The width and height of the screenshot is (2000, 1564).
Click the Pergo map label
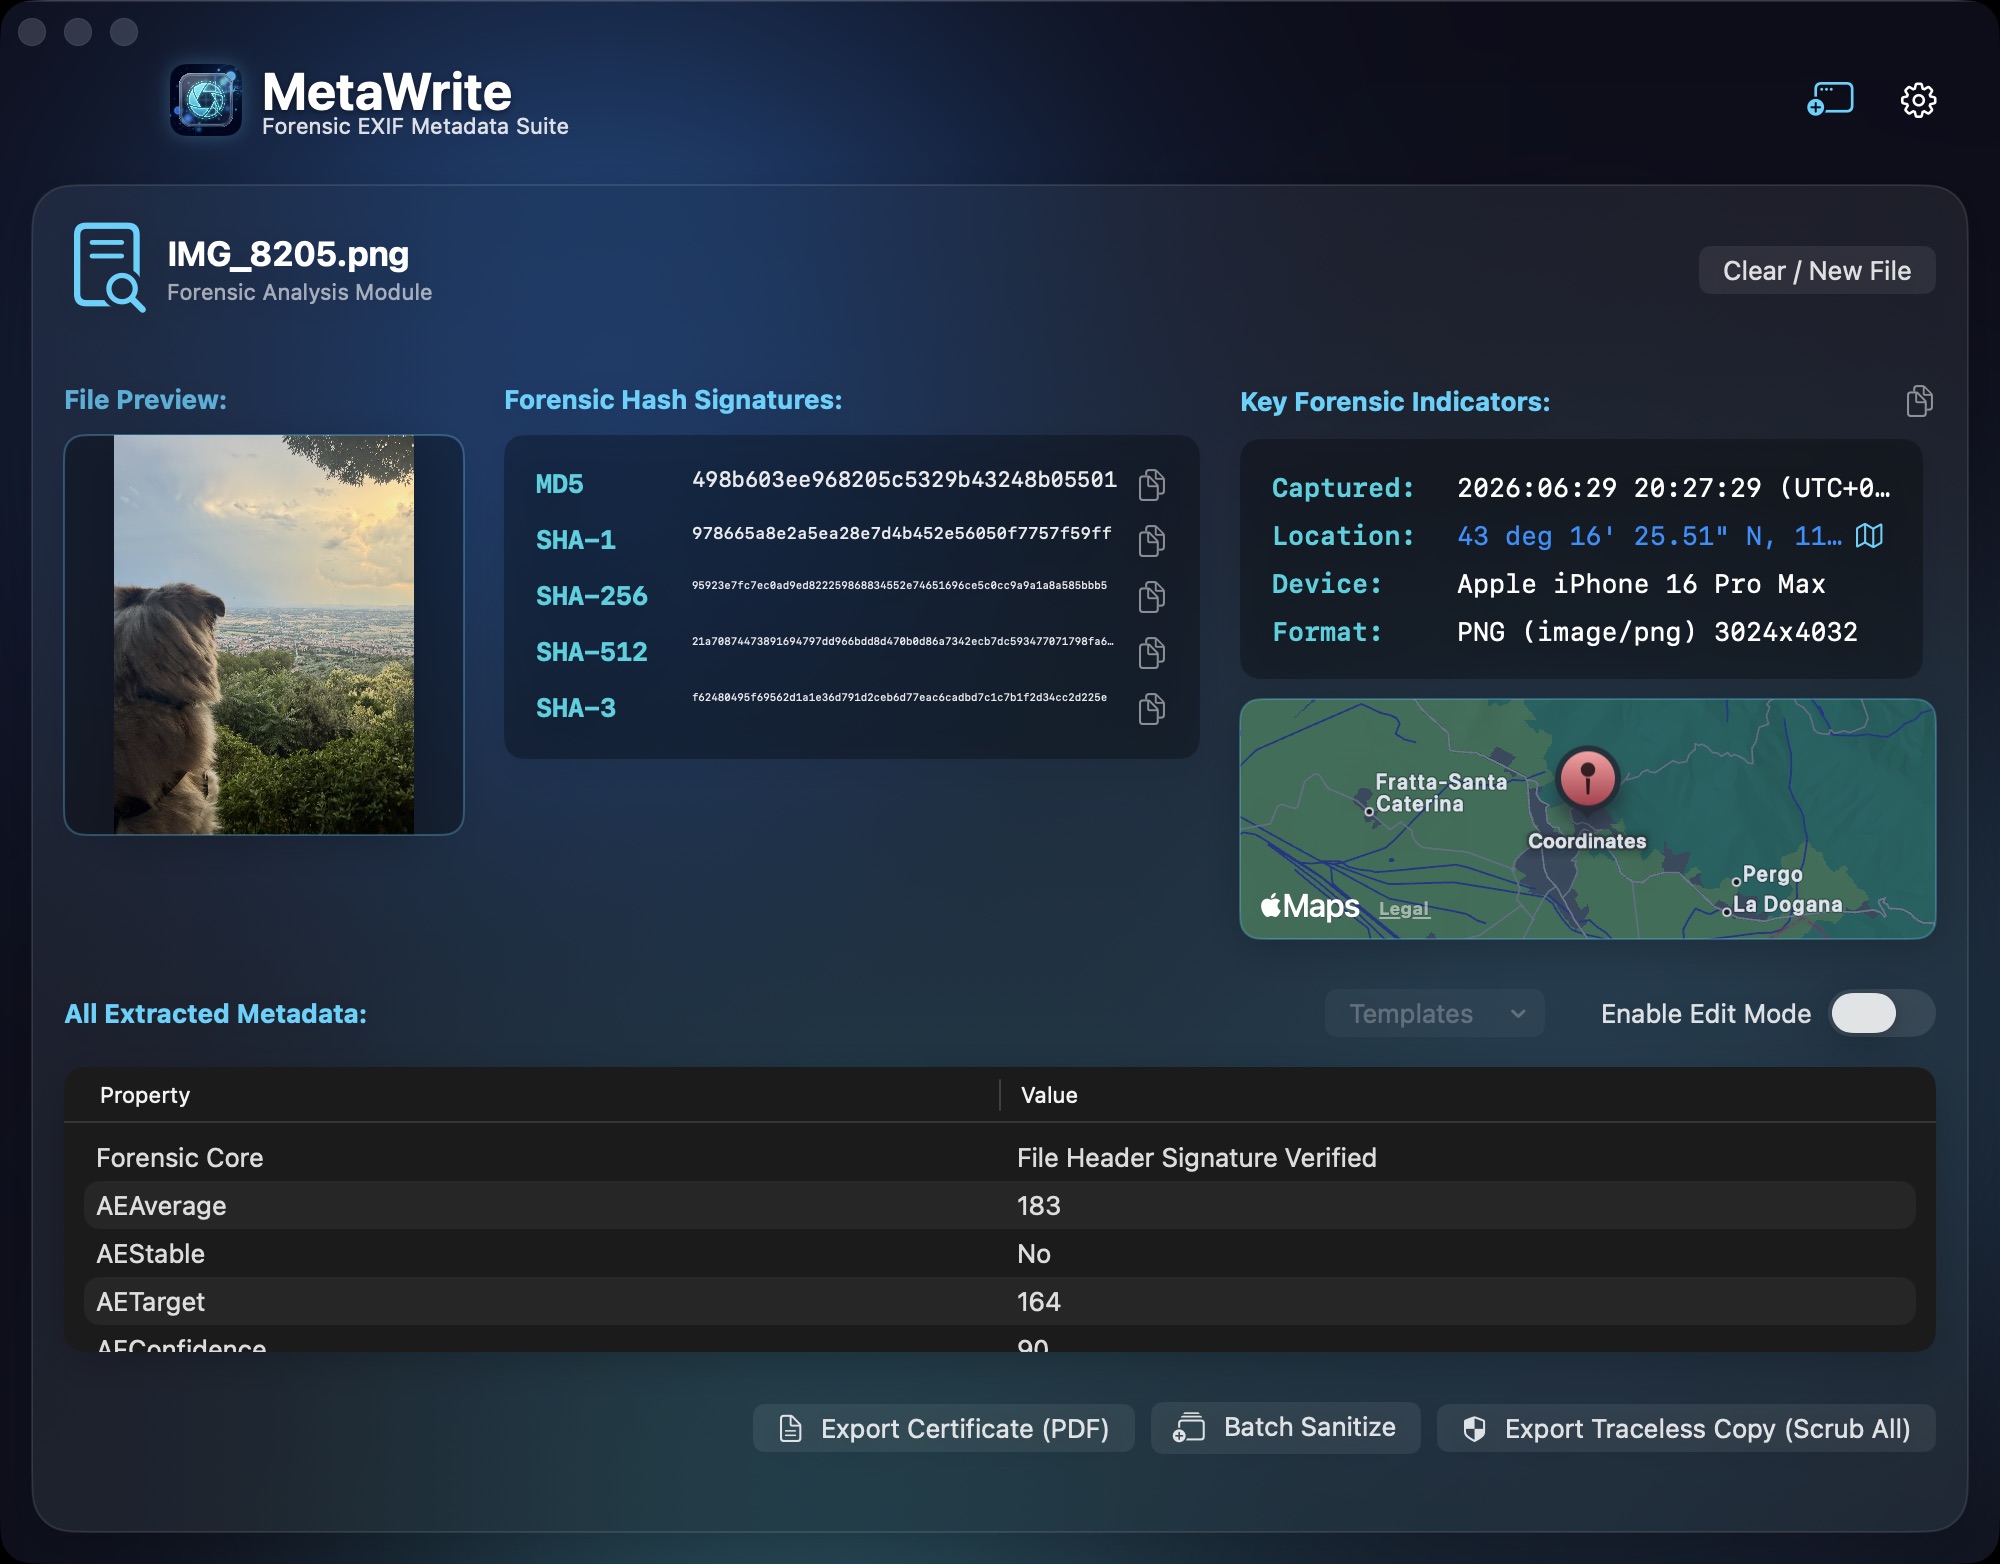tap(1772, 874)
